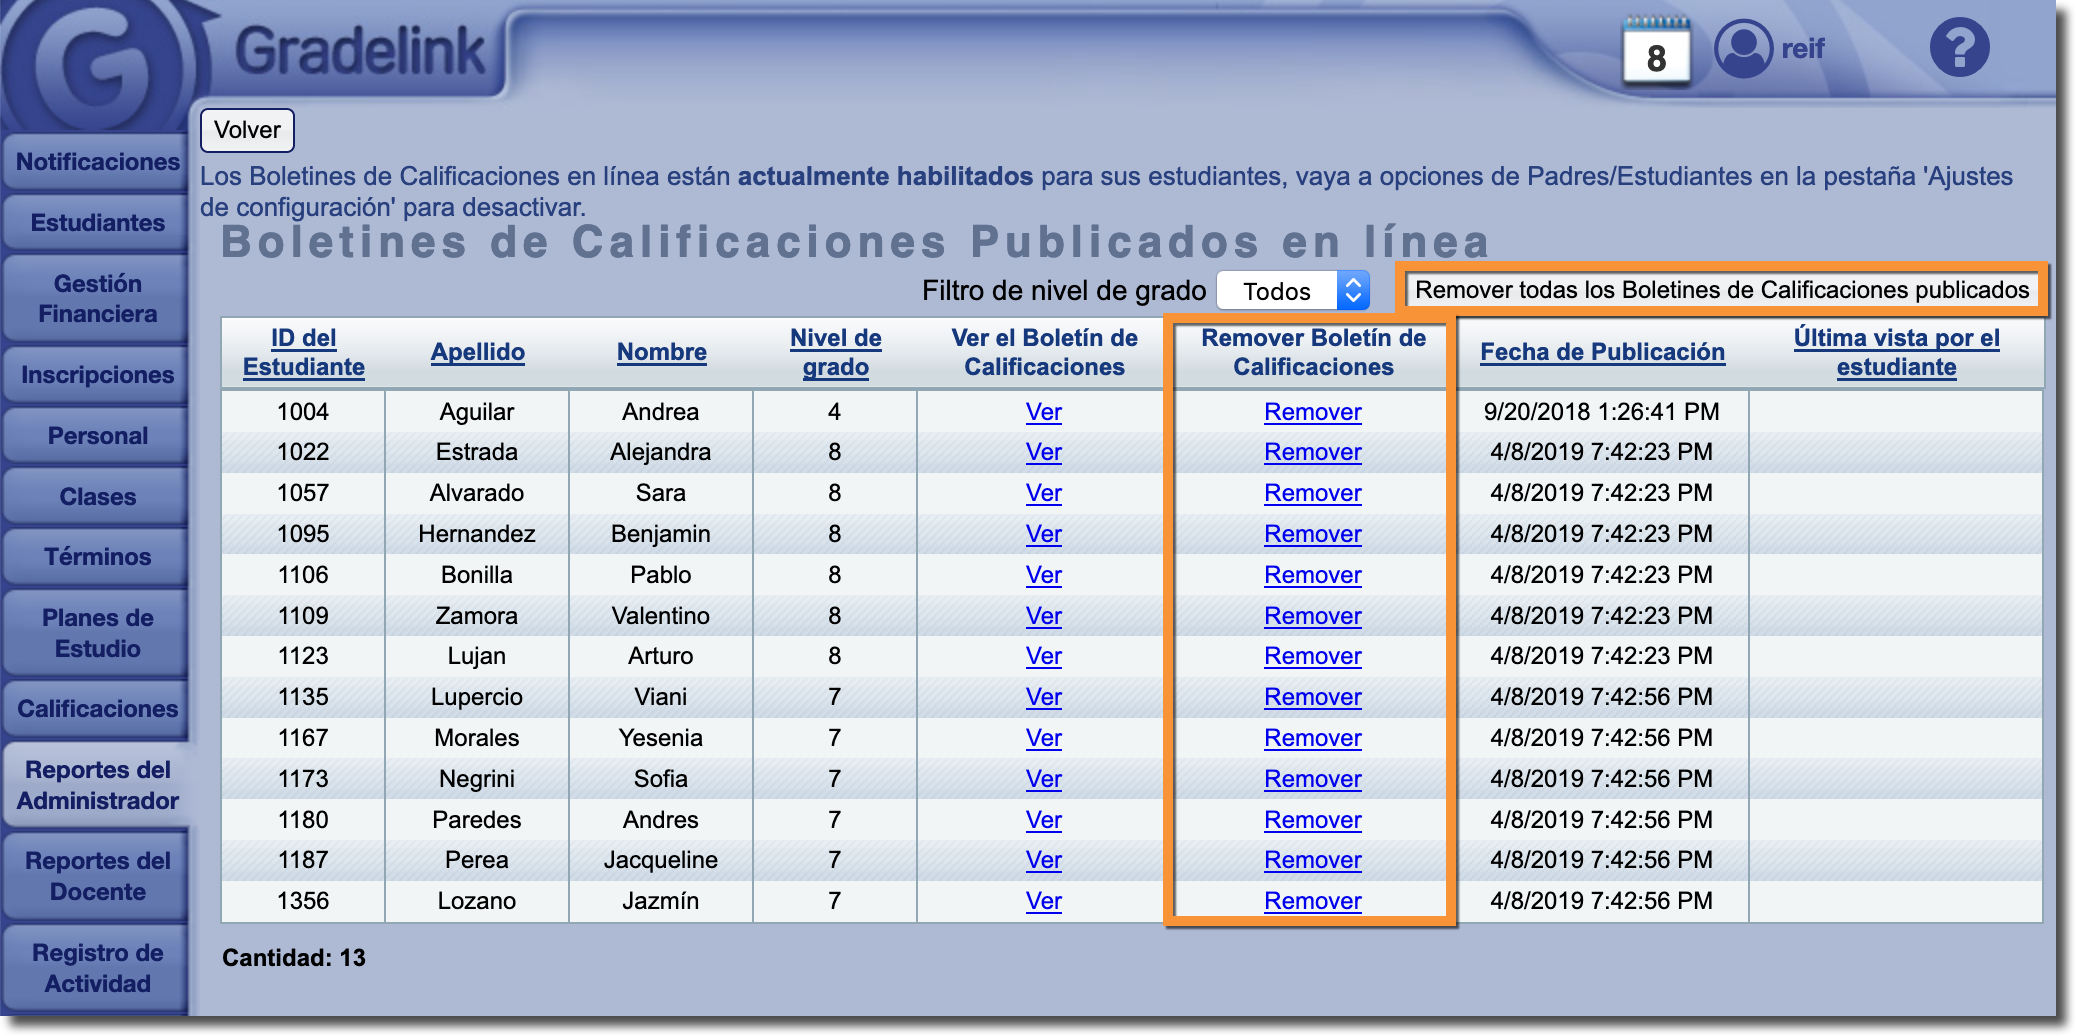View report card for Andrea Aguilar
The width and height of the screenshot is (2076, 1036).
[1043, 412]
